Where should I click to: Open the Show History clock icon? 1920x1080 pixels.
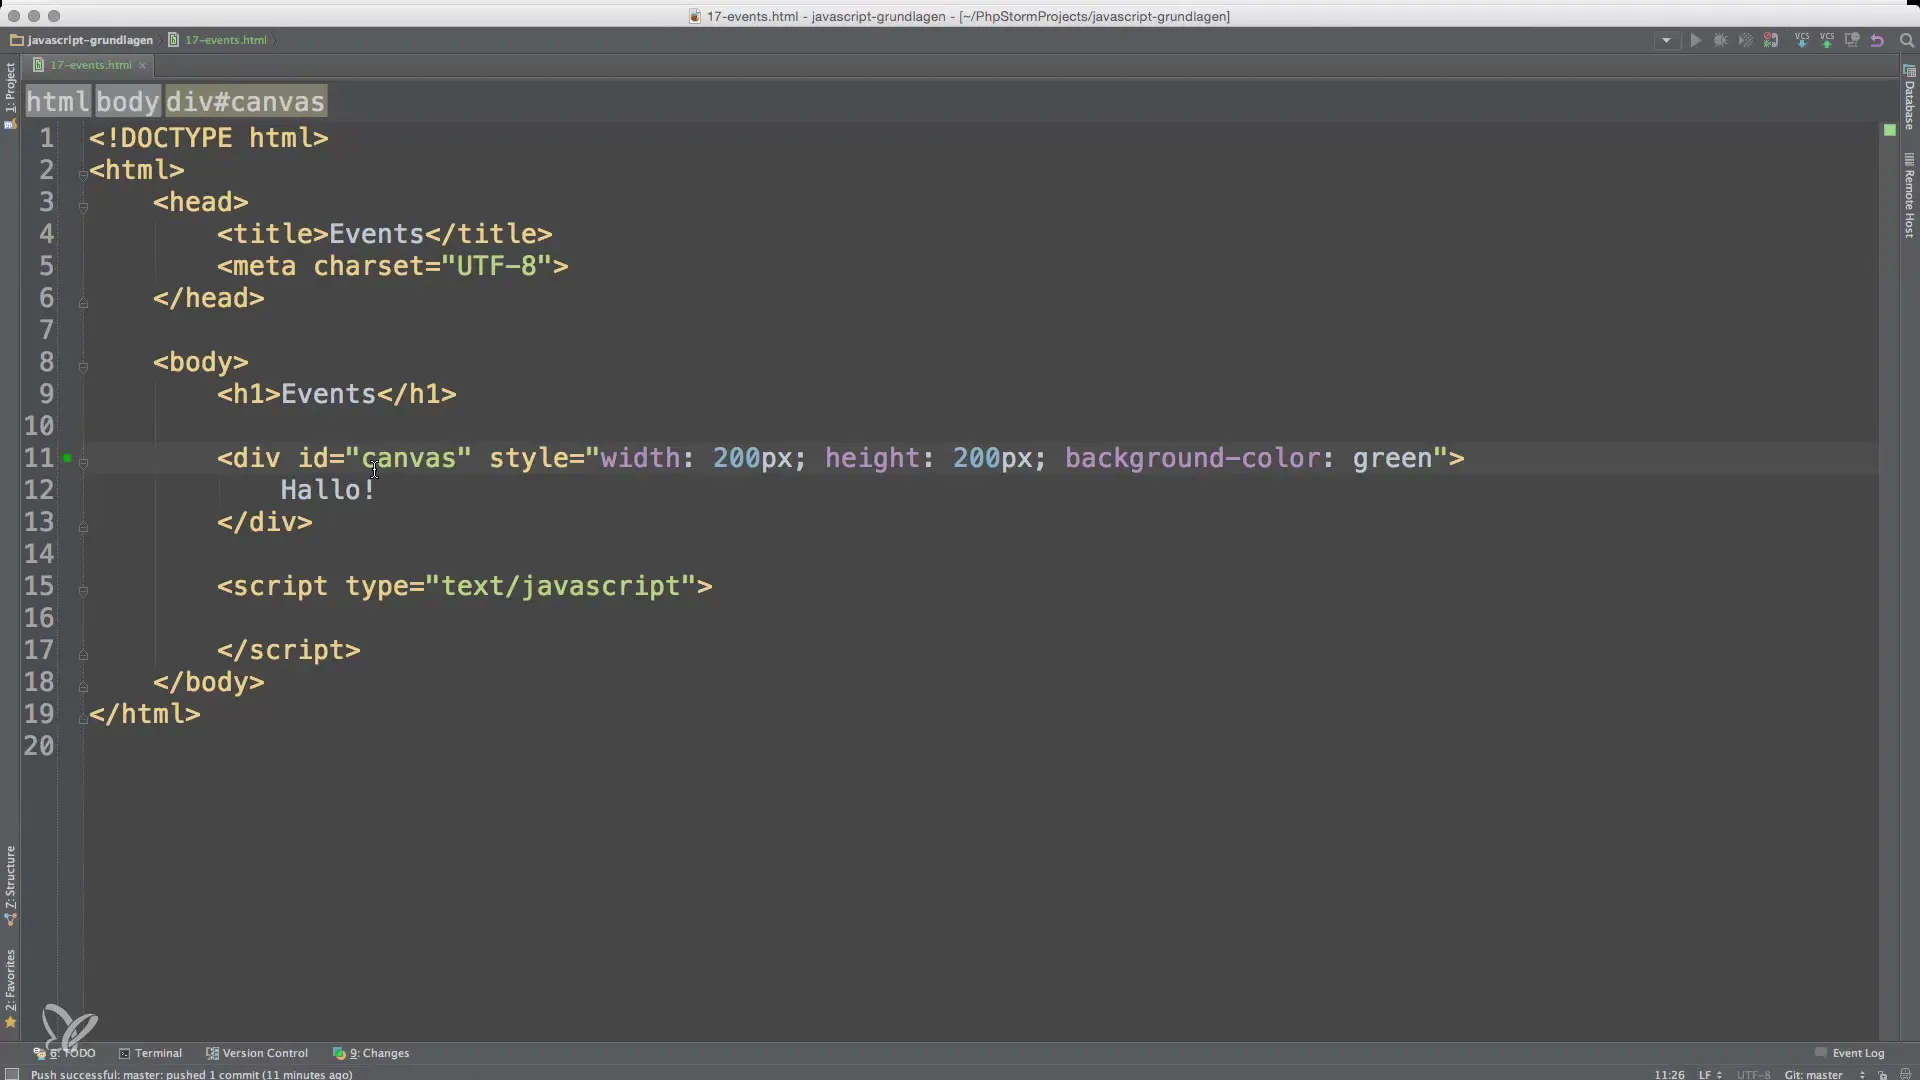click(x=1851, y=41)
